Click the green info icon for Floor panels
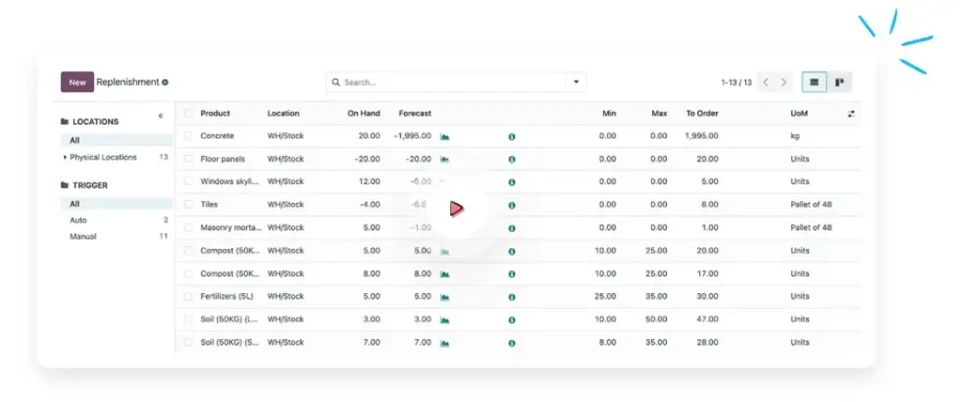The width and height of the screenshot is (962, 402). tap(511, 159)
